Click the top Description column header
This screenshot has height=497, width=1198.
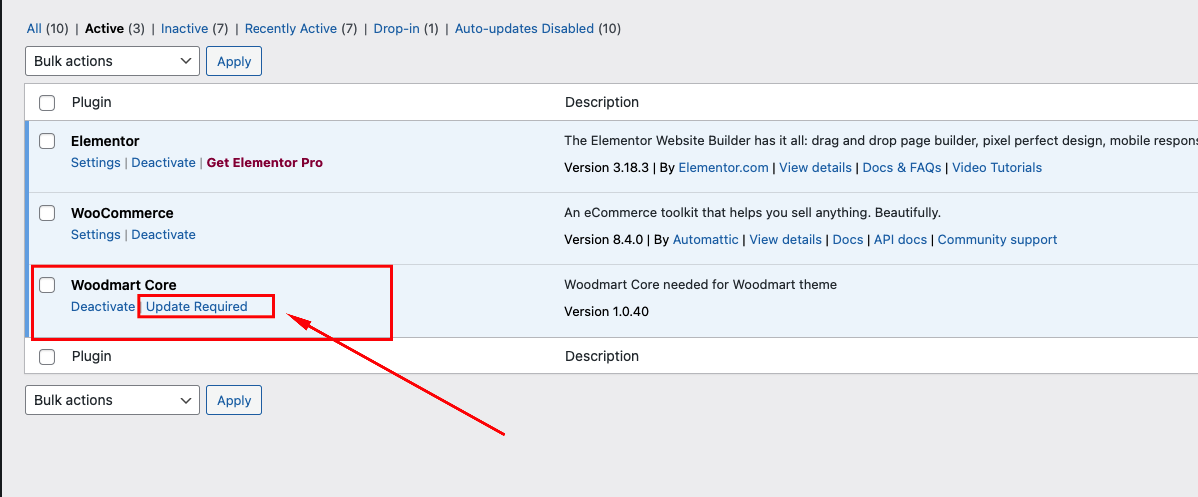click(x=602, y=102)
